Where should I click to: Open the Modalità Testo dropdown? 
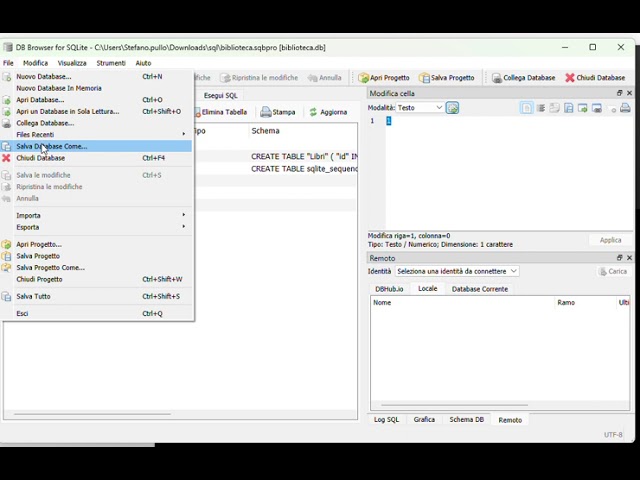point(420,108)
